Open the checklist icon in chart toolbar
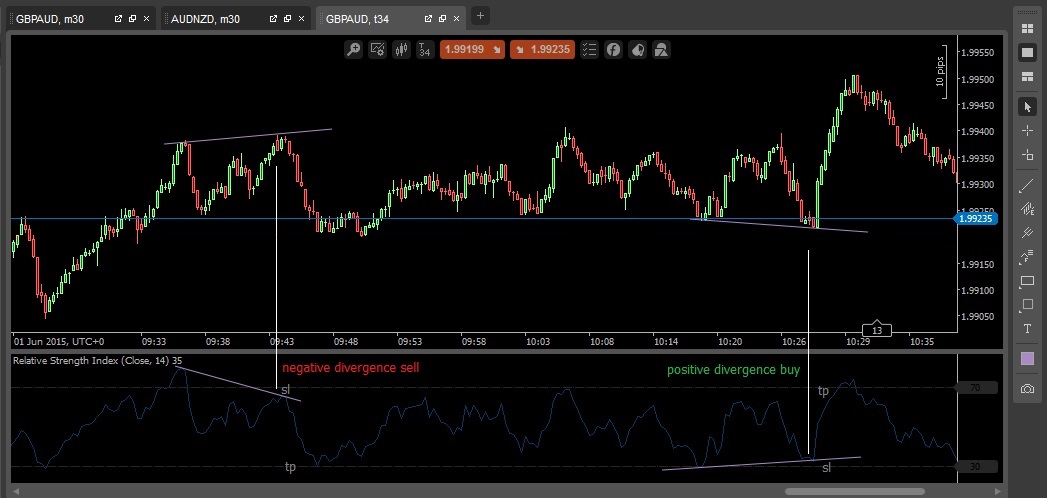The height and width of the screenshot is (498, 1047). tap(589, 49)
